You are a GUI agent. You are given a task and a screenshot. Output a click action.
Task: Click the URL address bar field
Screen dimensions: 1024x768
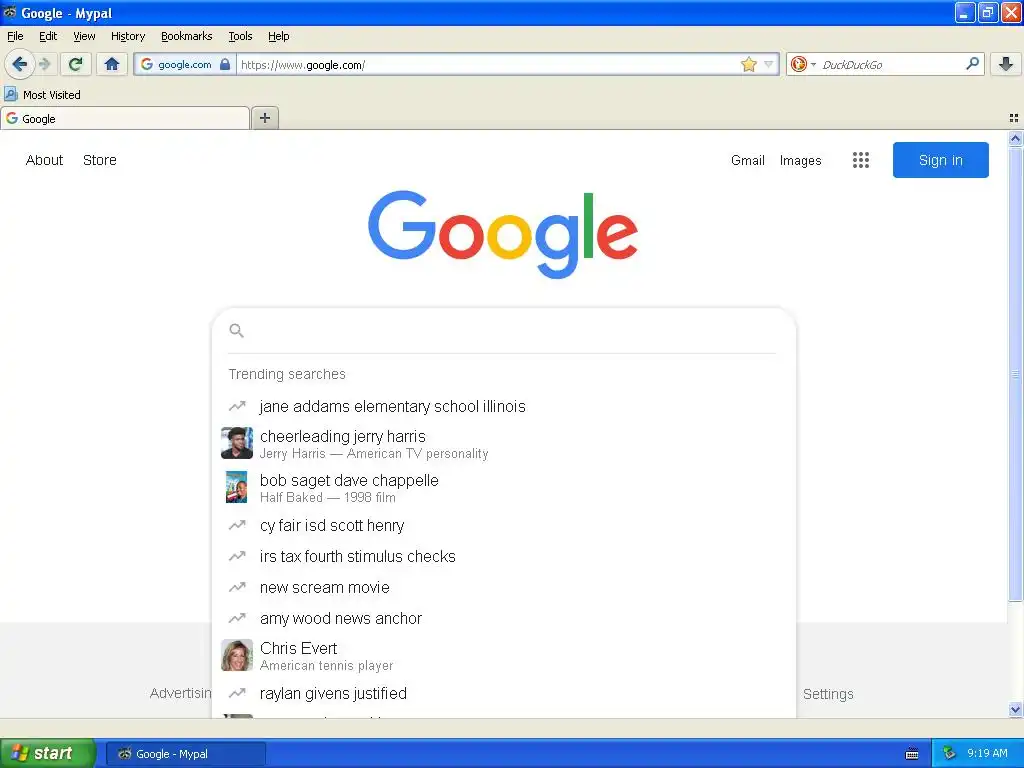(x=487, y=64)
